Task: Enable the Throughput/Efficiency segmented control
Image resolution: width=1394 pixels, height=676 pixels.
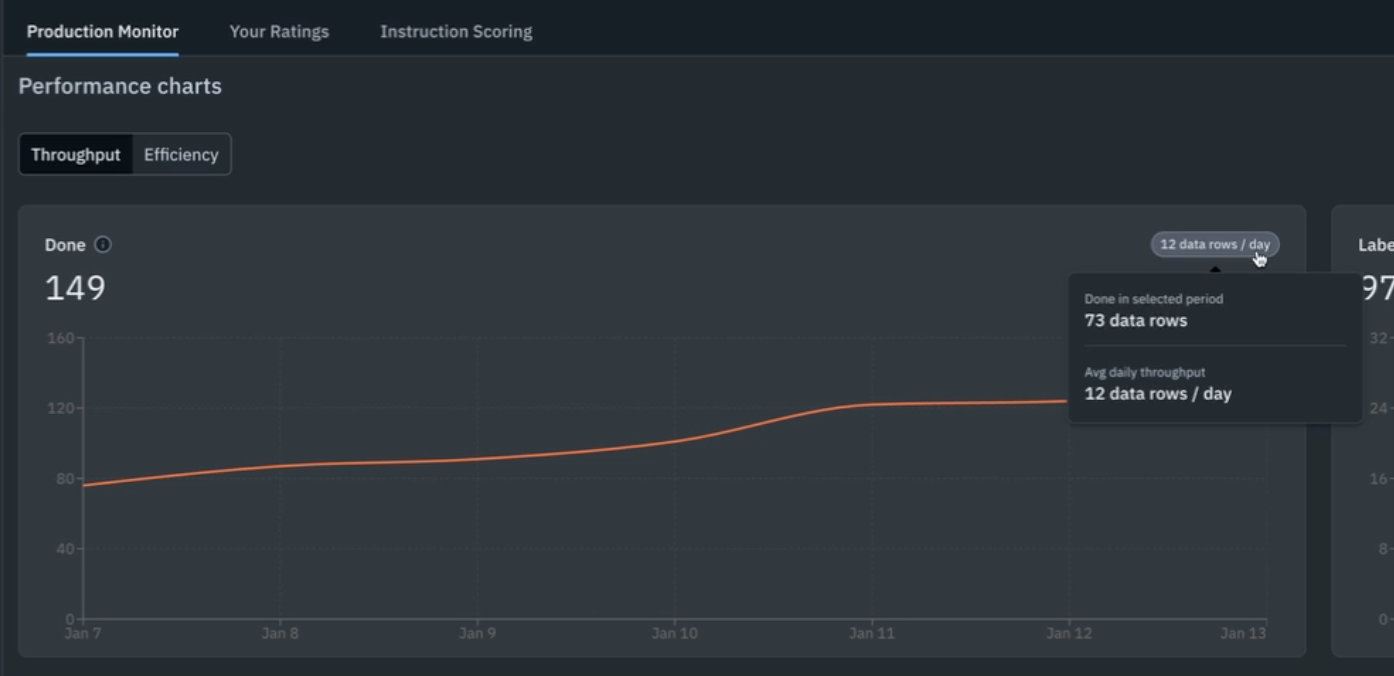Action: point(125,154)
